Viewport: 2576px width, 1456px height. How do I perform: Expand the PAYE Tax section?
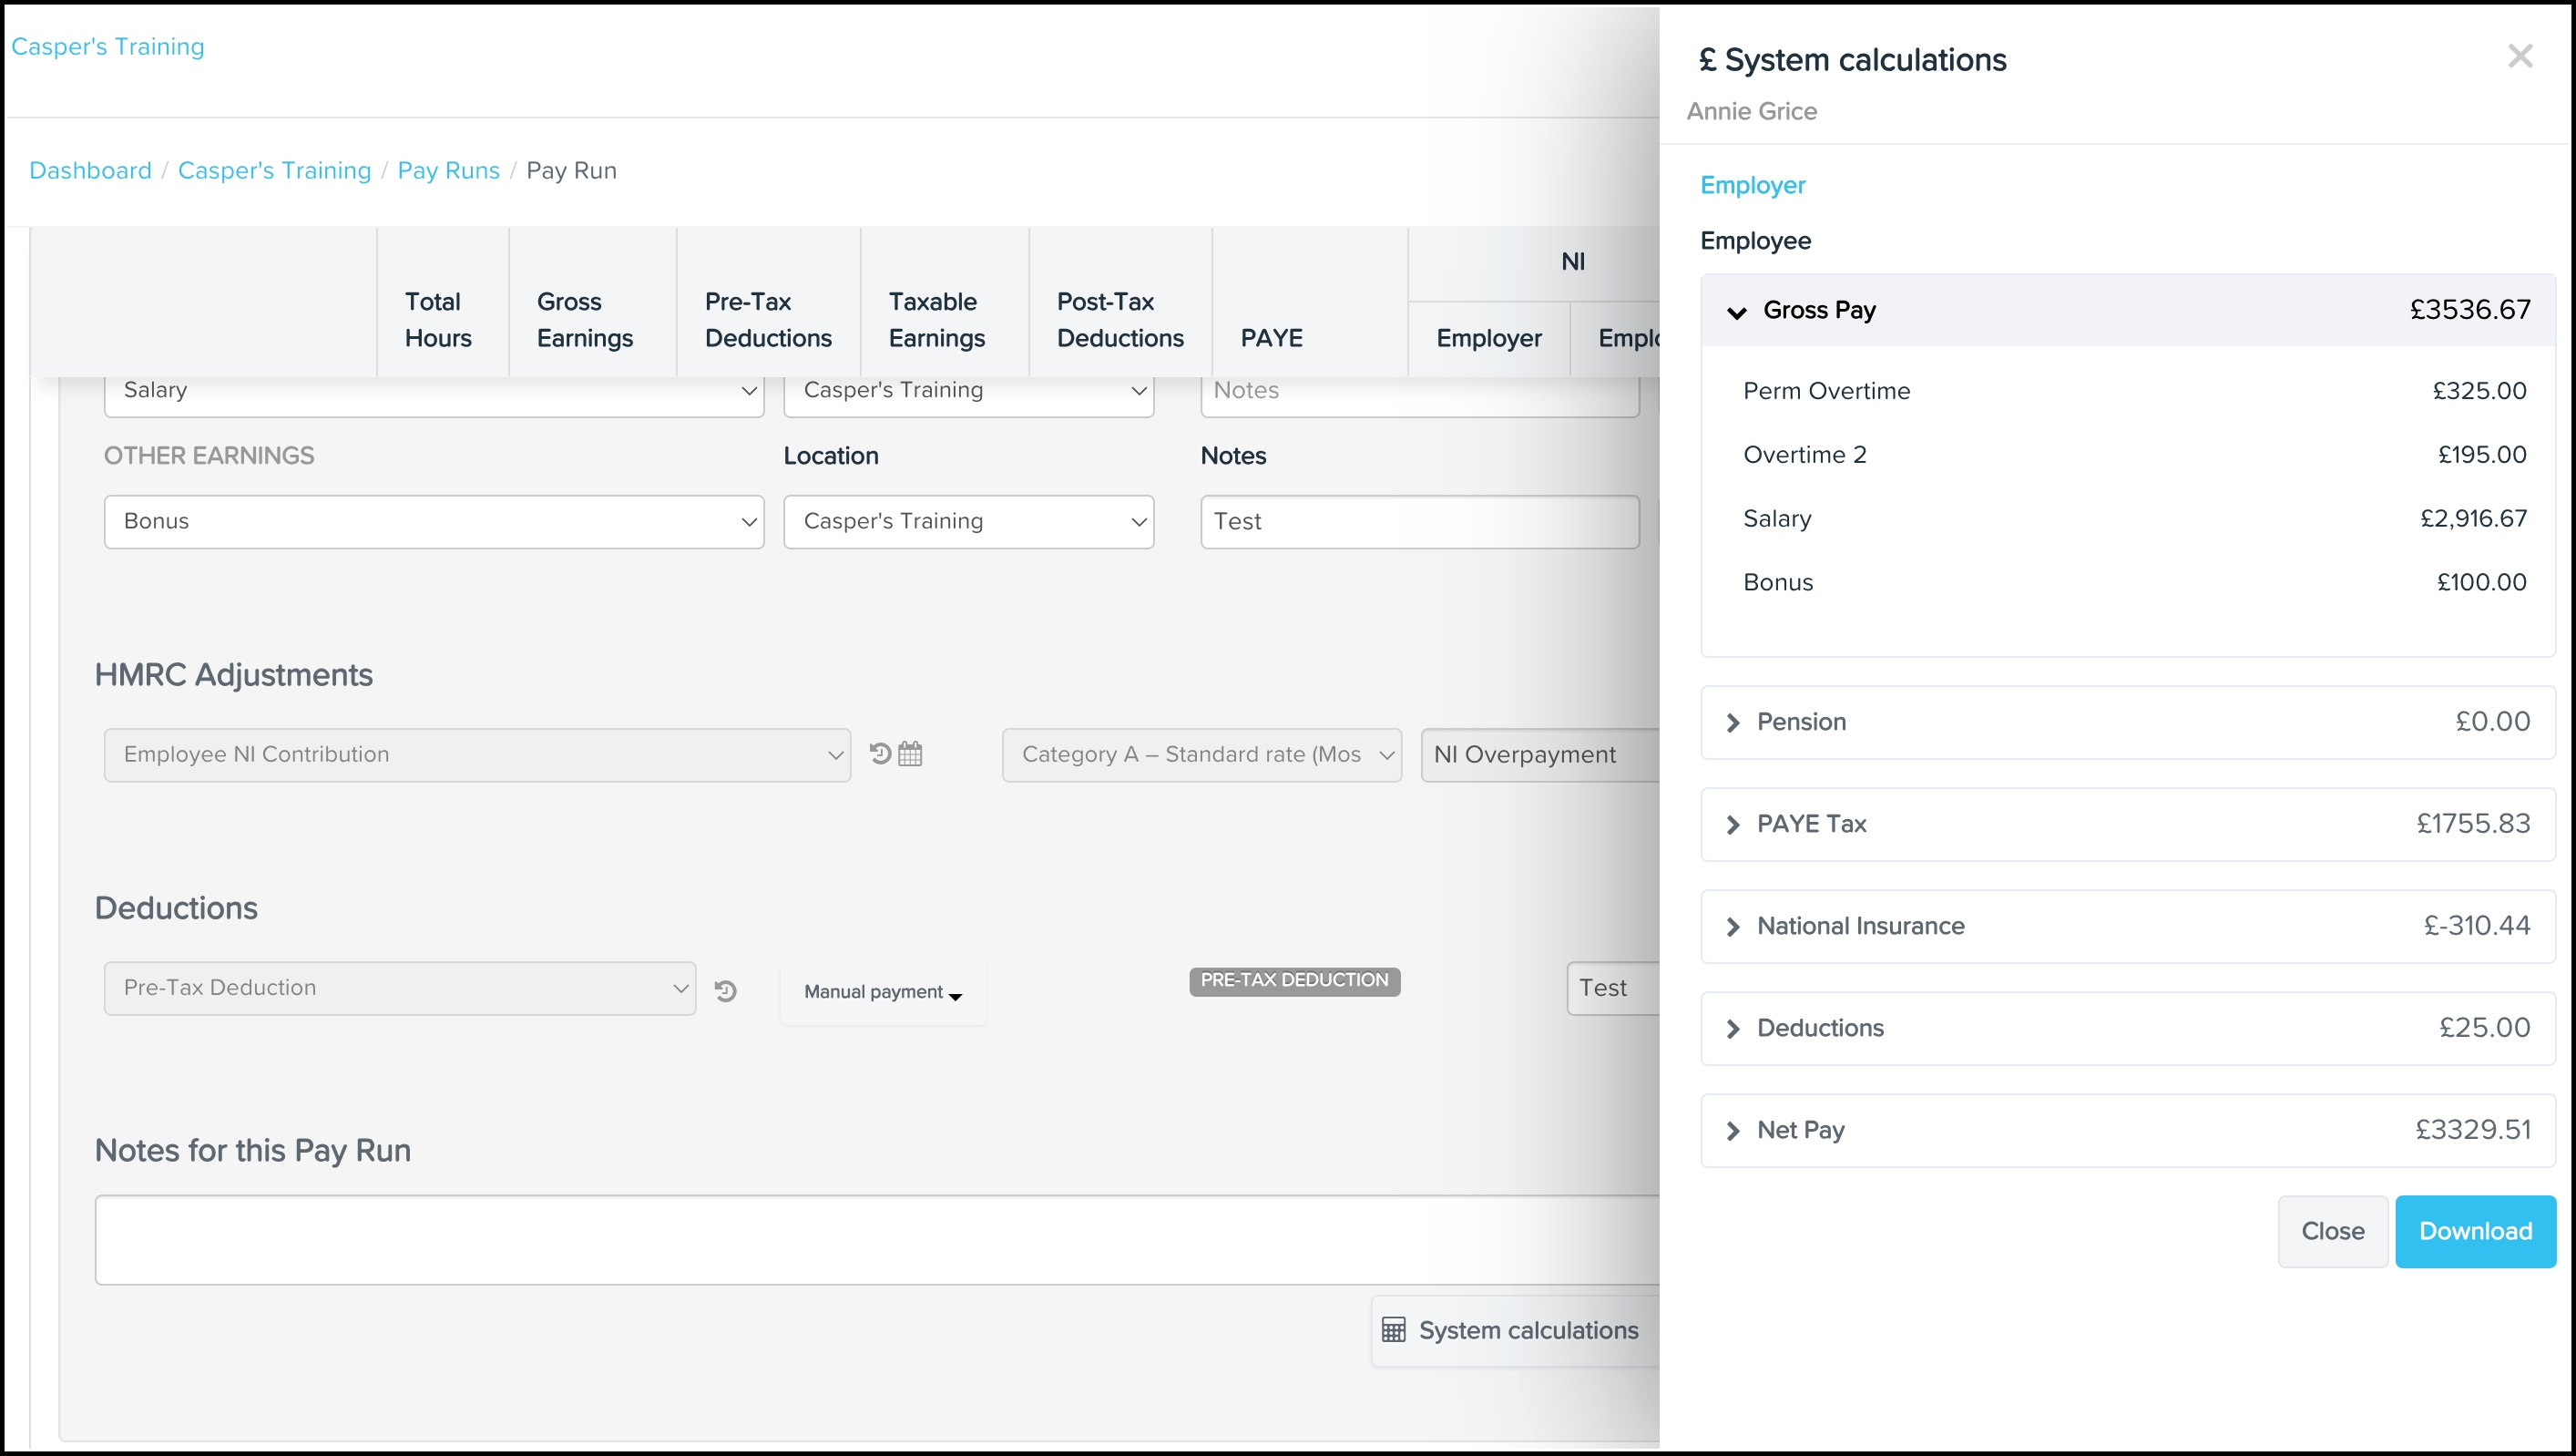click(x=2128, y=824)
